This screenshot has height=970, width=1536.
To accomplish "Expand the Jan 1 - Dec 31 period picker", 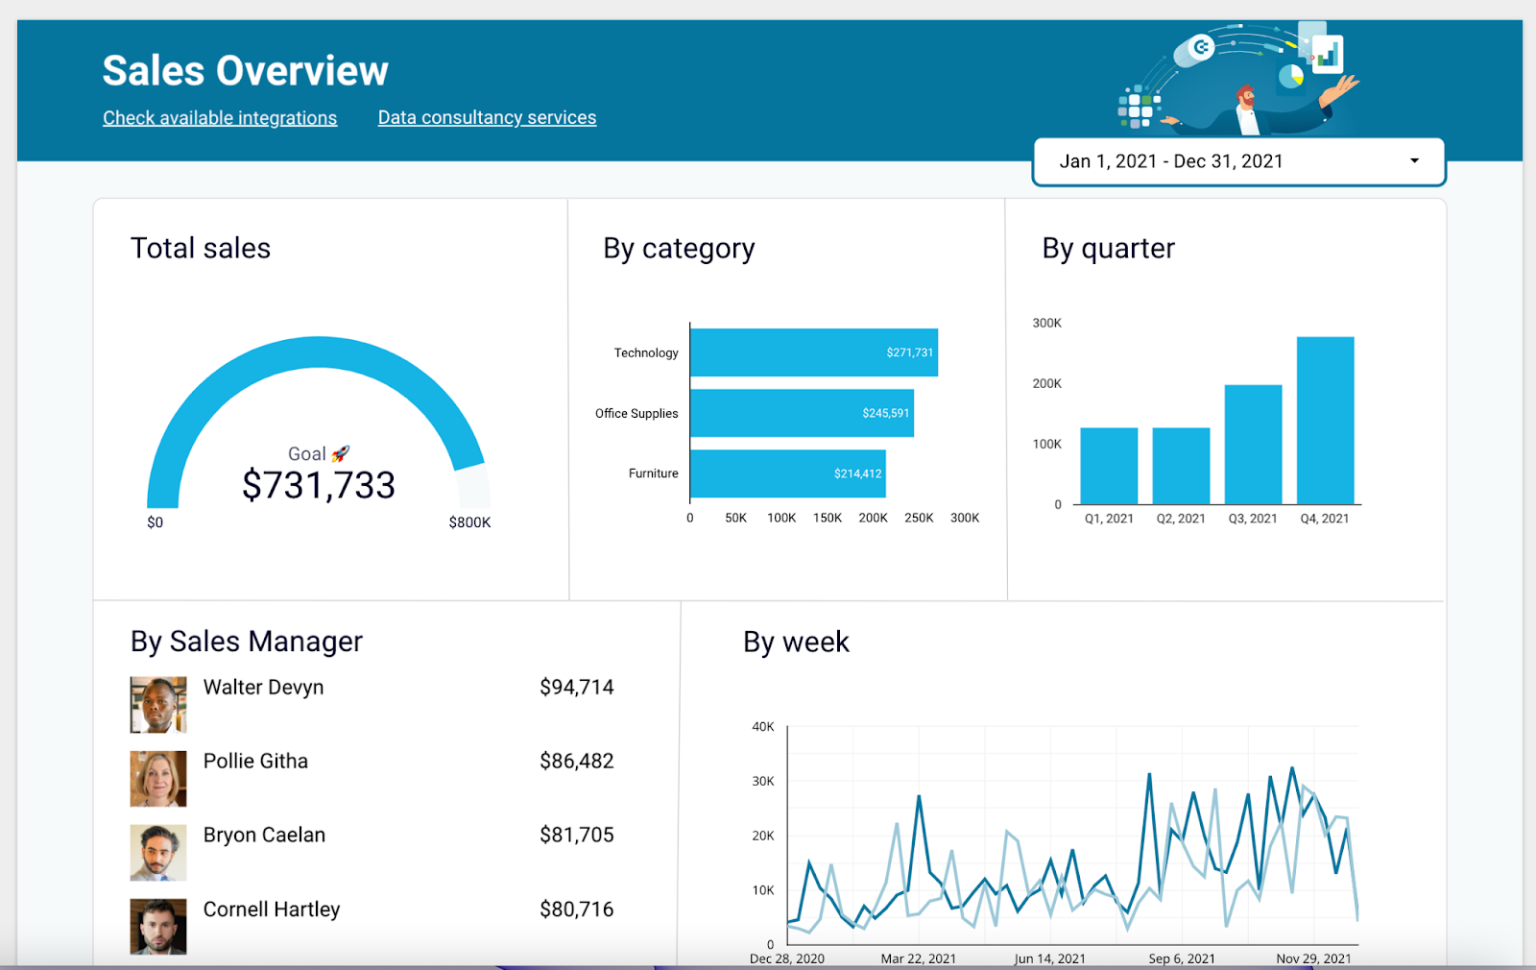I will point(1237,161).
